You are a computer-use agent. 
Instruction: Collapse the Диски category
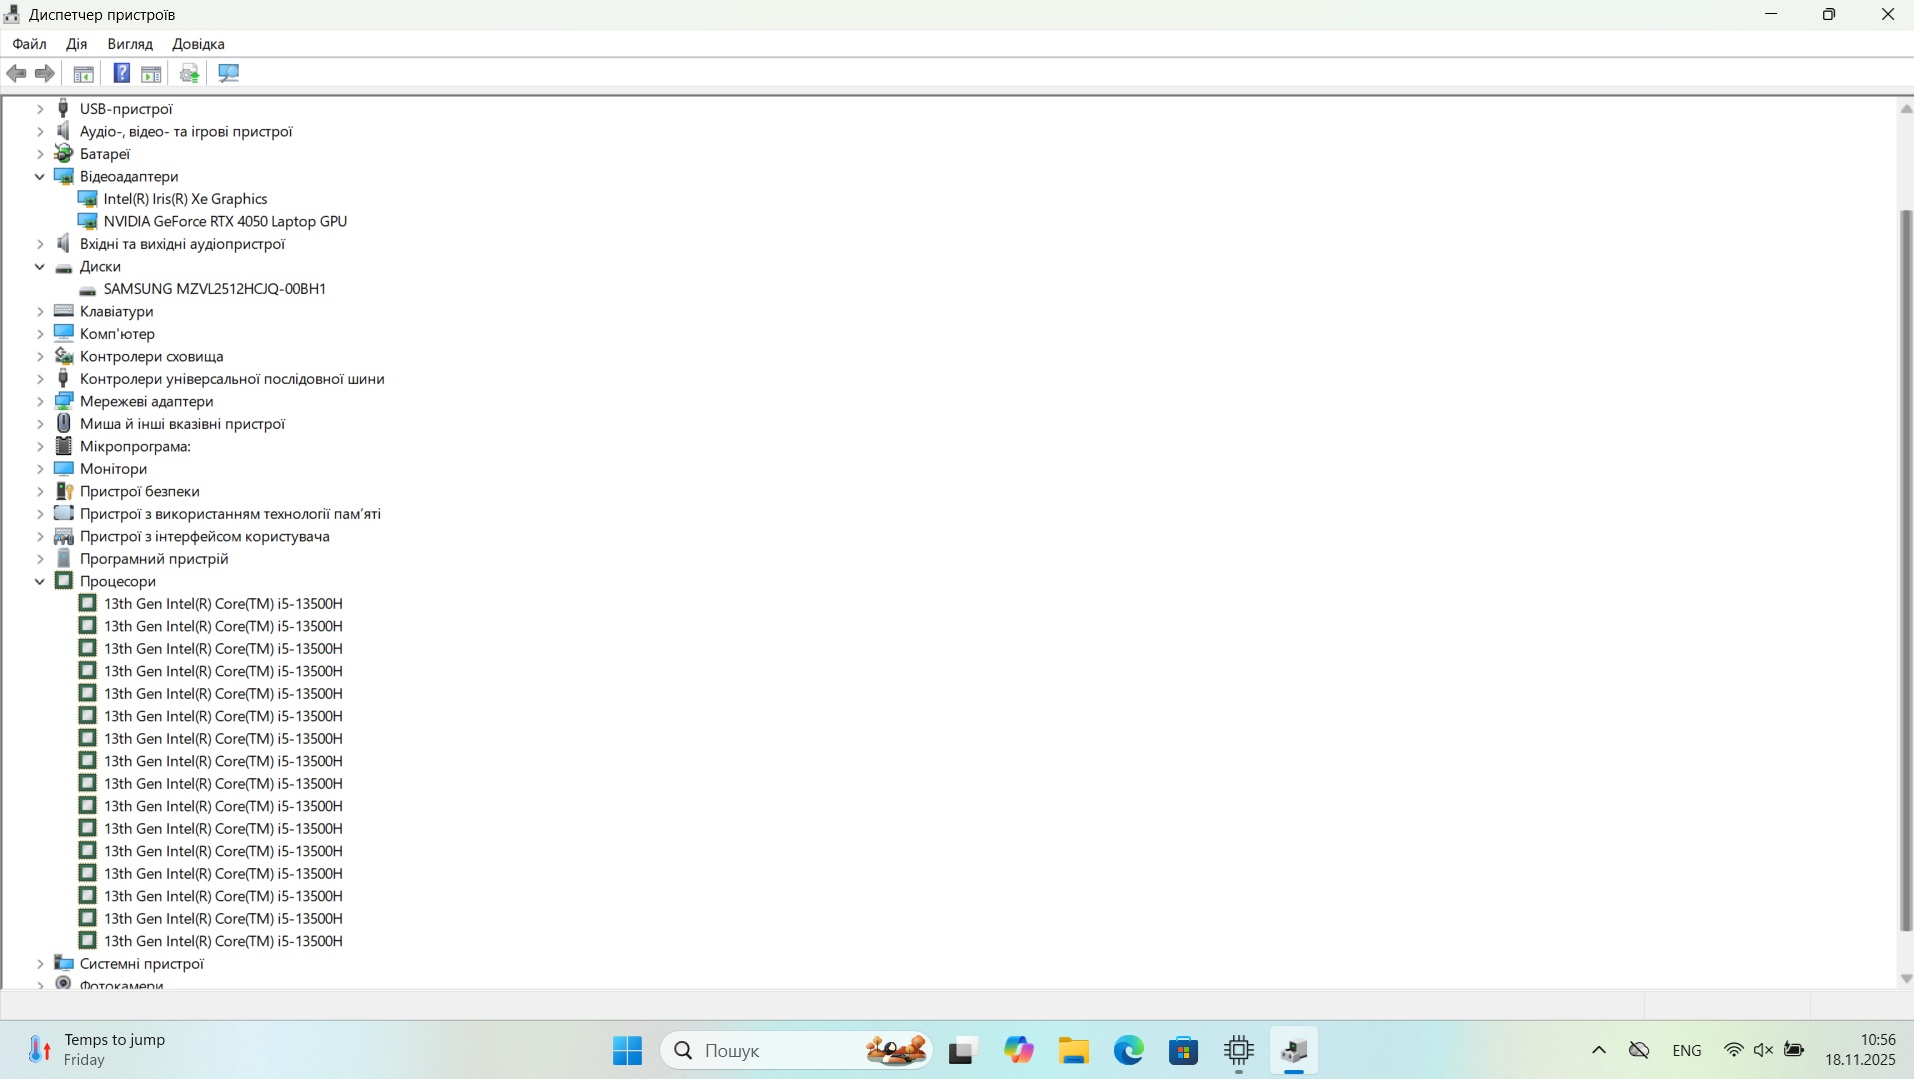pyautogui.click(x=40, y=267)
